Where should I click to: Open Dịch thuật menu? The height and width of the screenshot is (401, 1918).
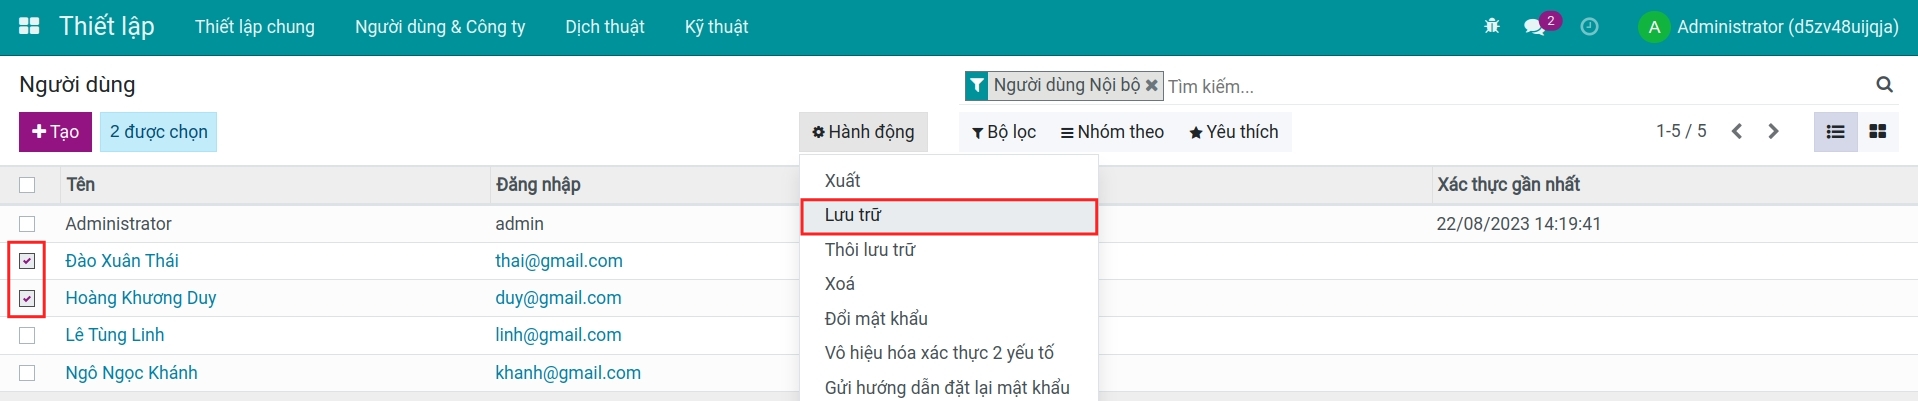coord(605,27)
